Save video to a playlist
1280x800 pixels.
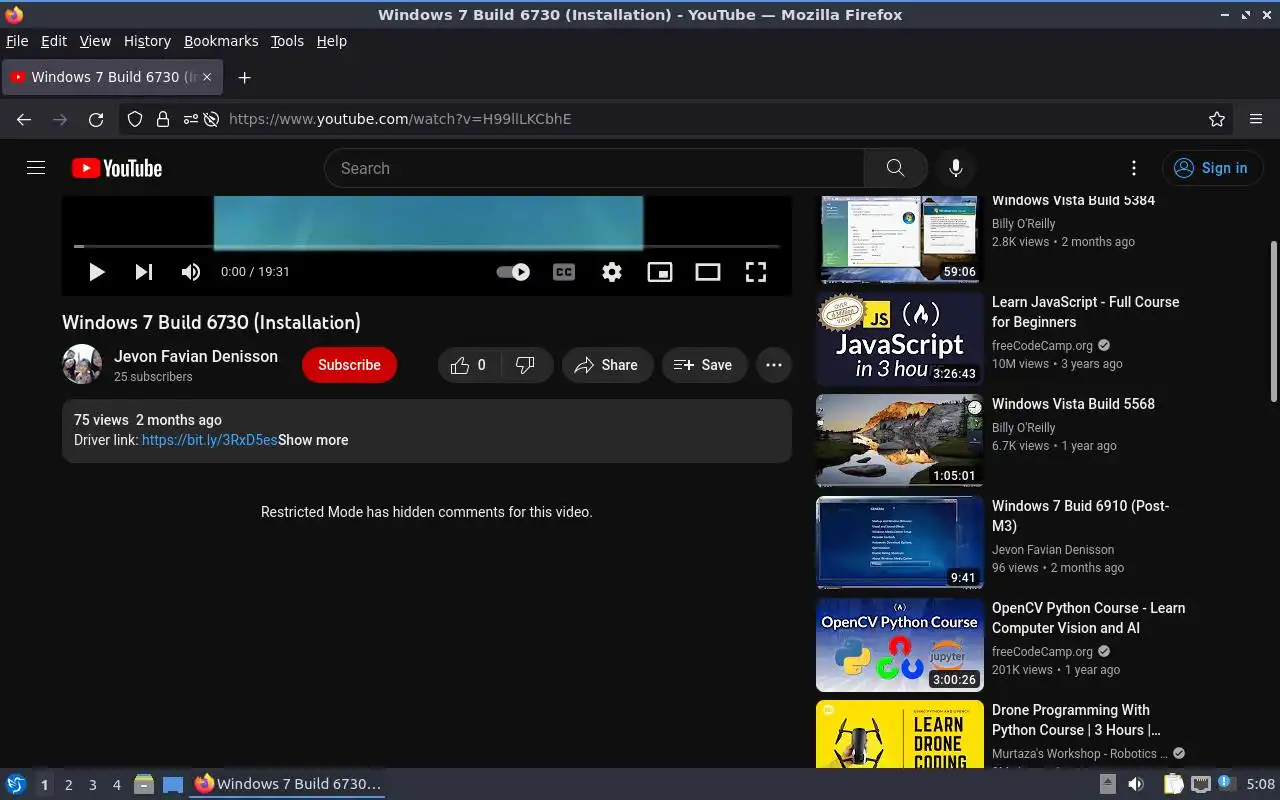click(704, 365)
